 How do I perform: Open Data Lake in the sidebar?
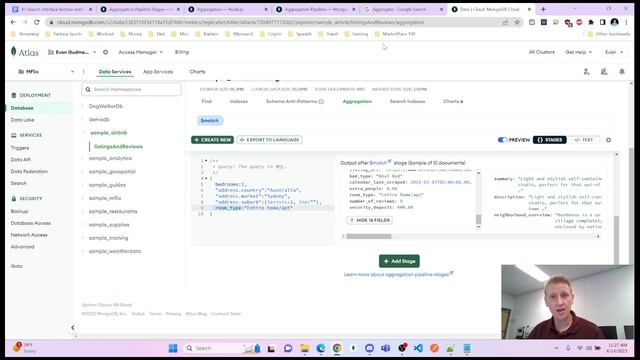[x=22, y=120]
